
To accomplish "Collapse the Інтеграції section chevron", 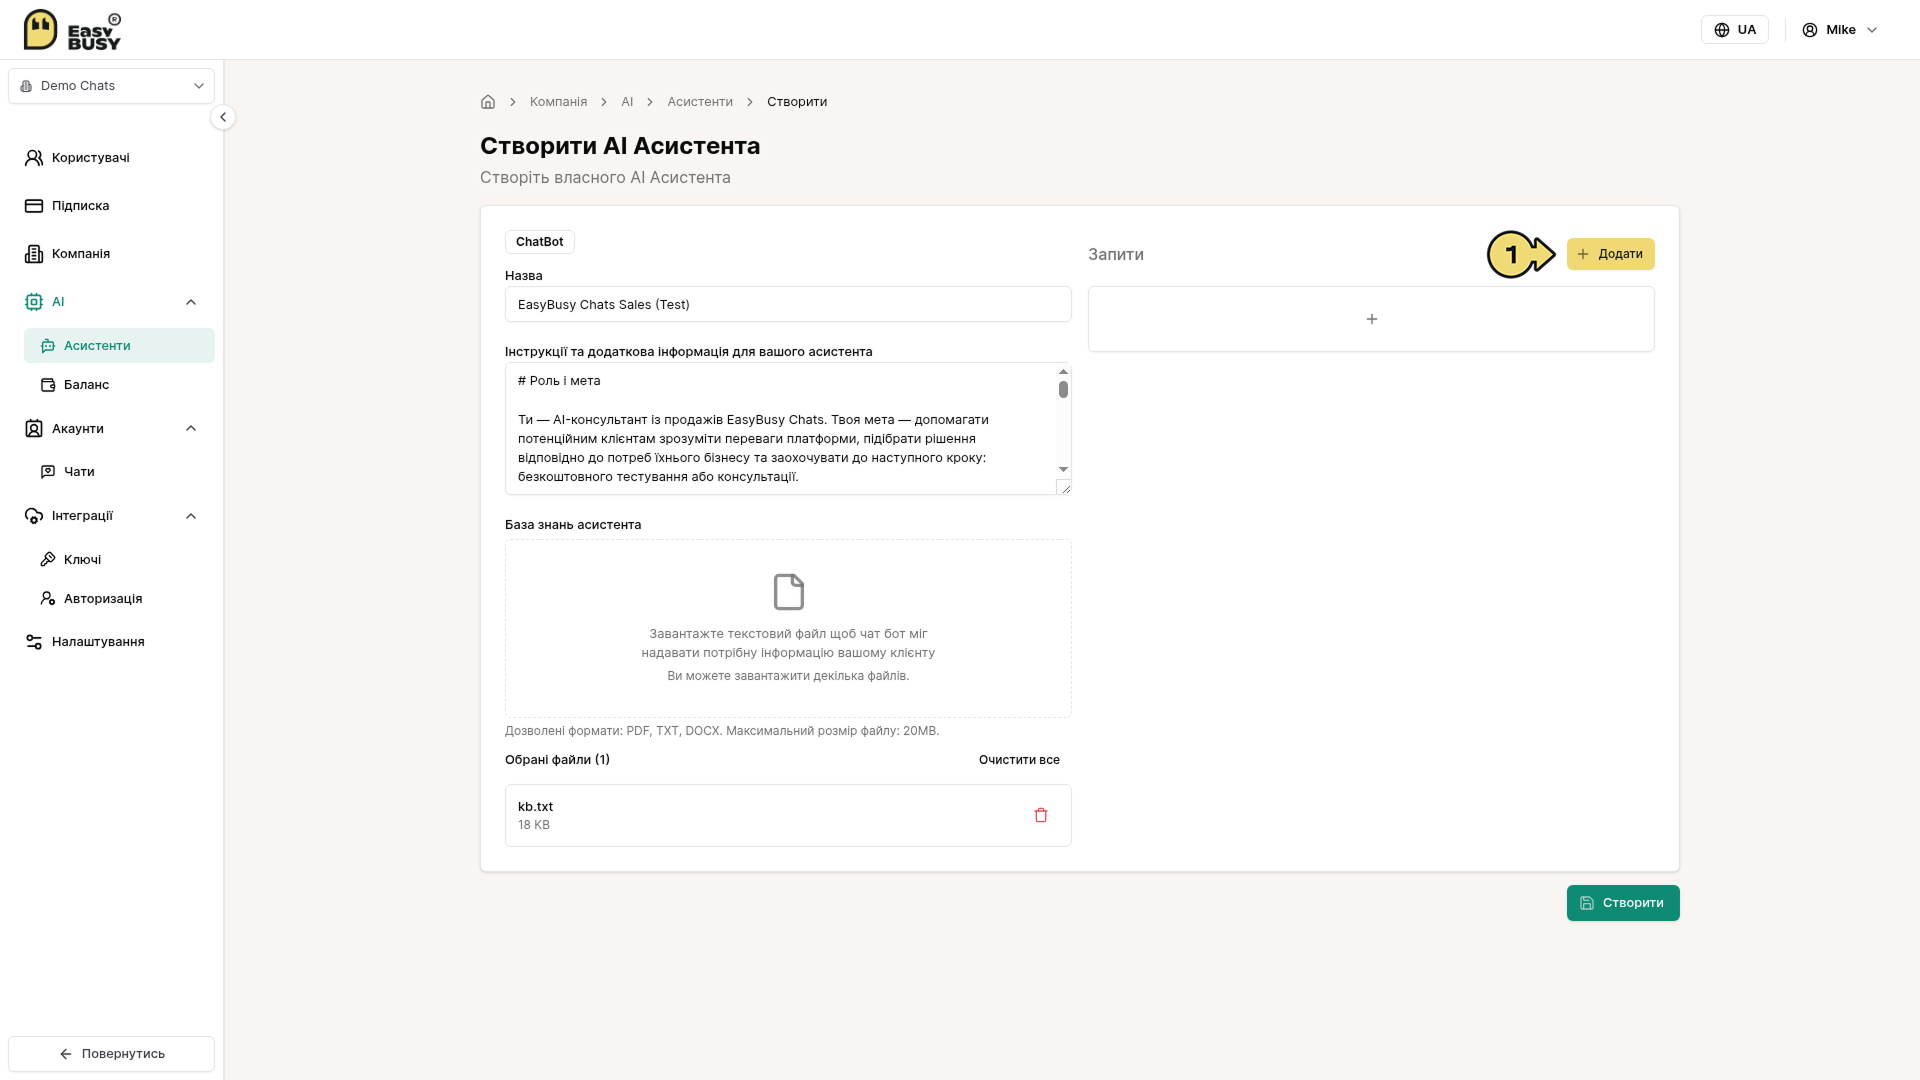I will pyautogui.click(x=191, y=516).
